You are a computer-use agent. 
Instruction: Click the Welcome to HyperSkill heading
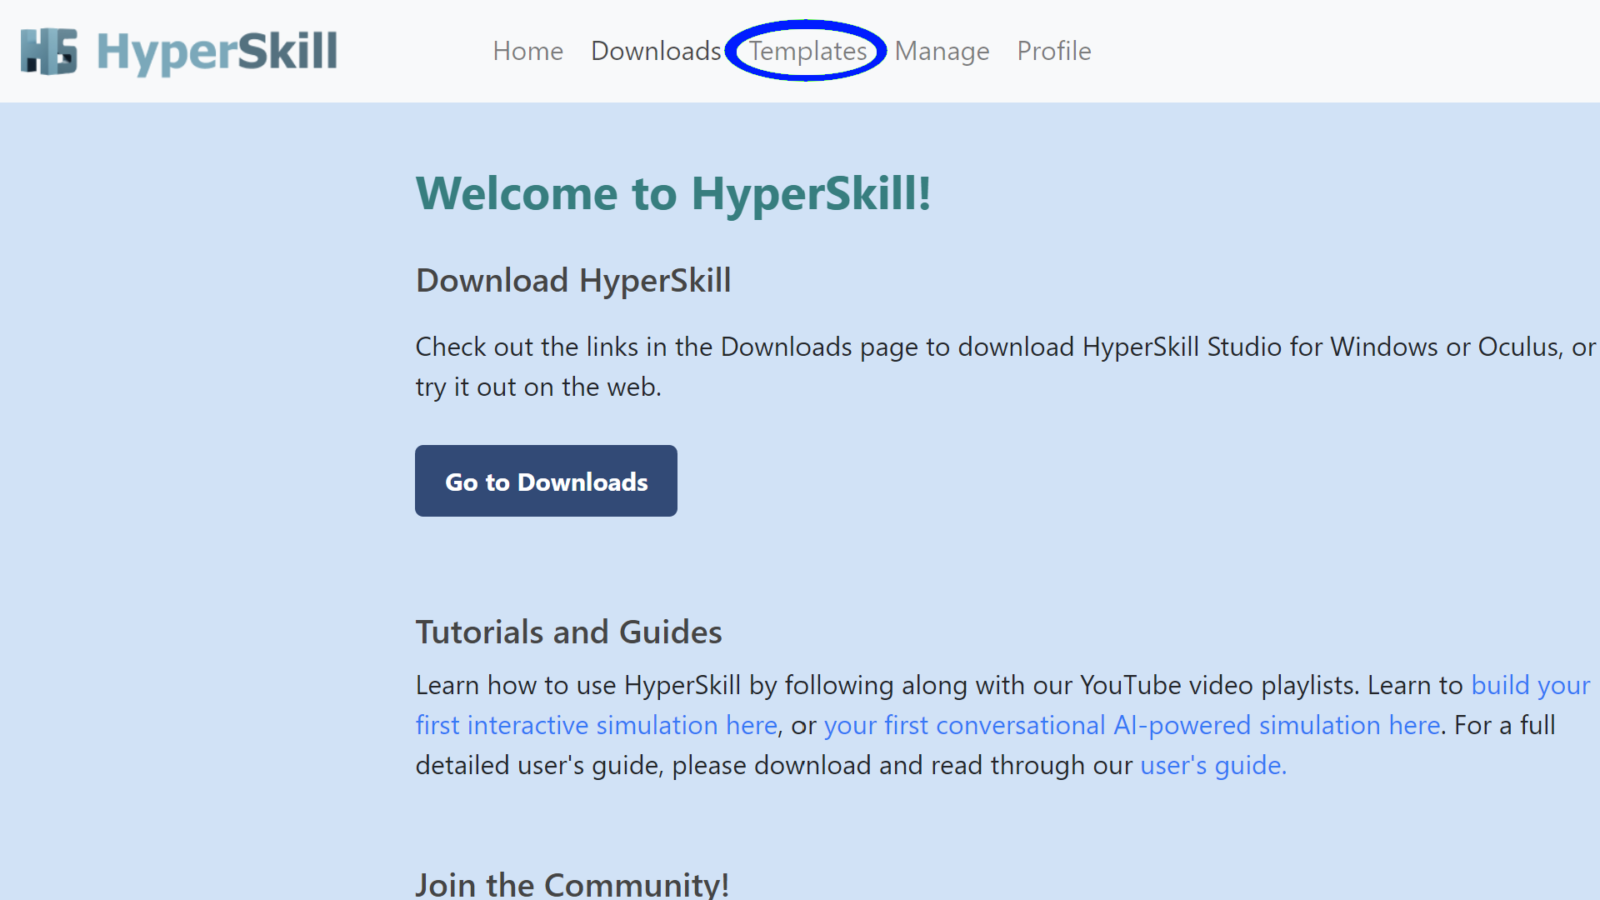coord(673,194)
